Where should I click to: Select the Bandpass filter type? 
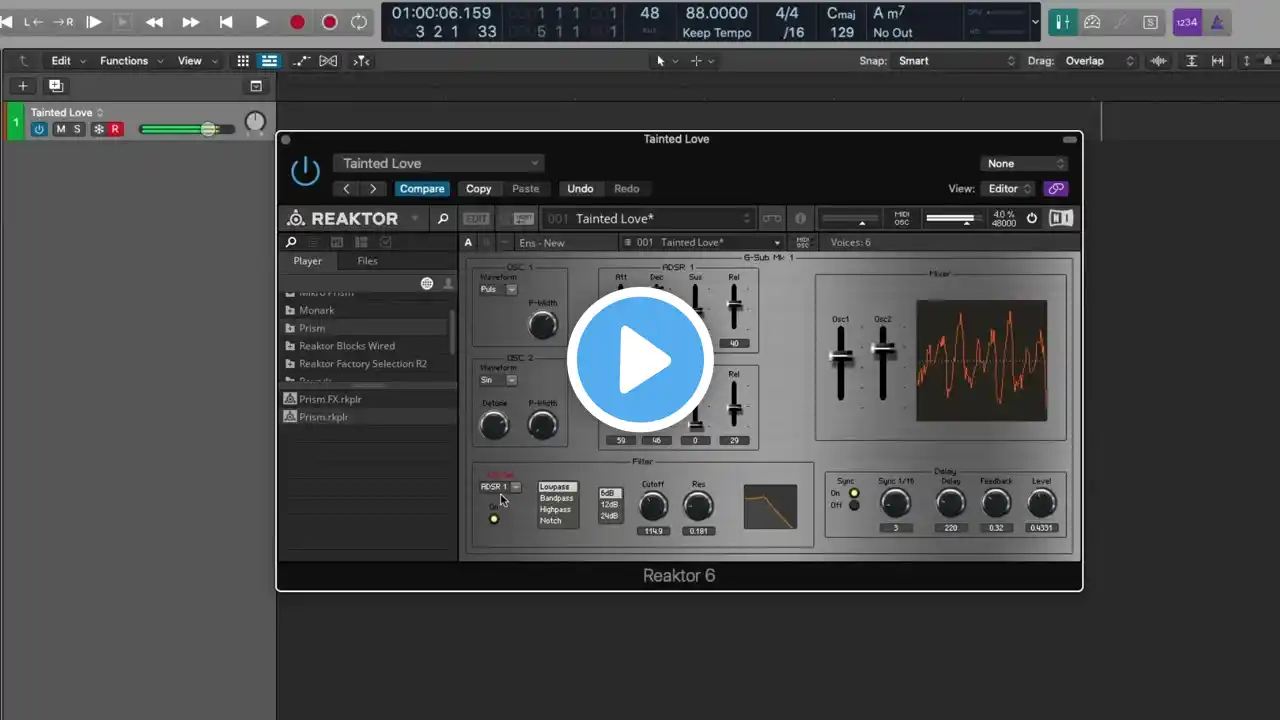click(x=557, y=498)
